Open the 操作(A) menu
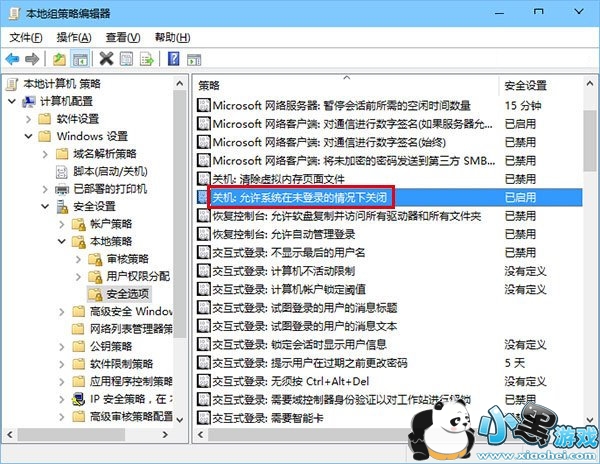This screenshot has height=464, width=600. coord(74,37)
